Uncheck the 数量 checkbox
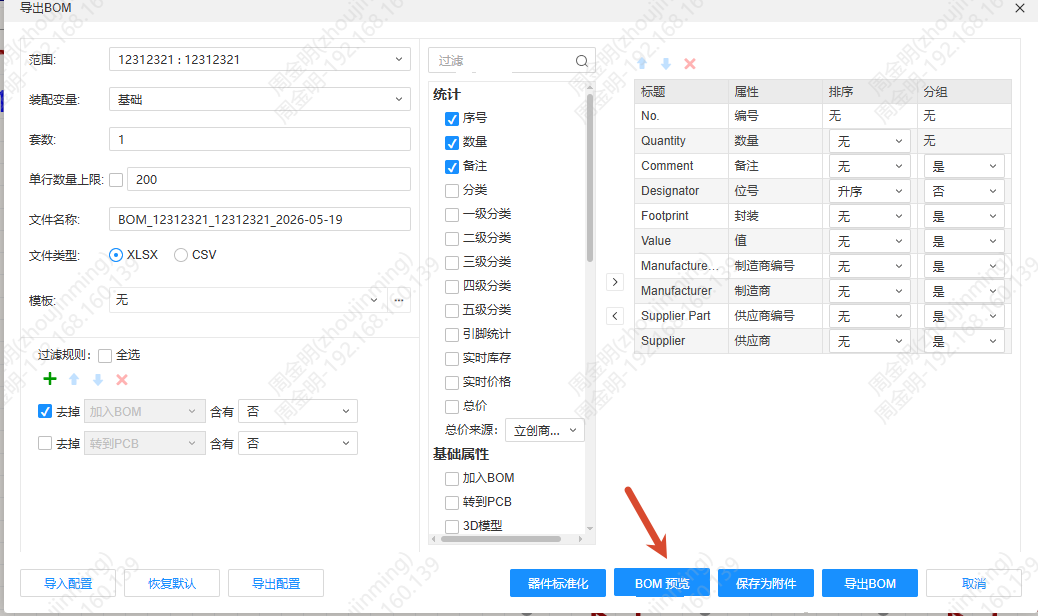The height and width of the screenshot is (616, 1038). coord(452,142)
